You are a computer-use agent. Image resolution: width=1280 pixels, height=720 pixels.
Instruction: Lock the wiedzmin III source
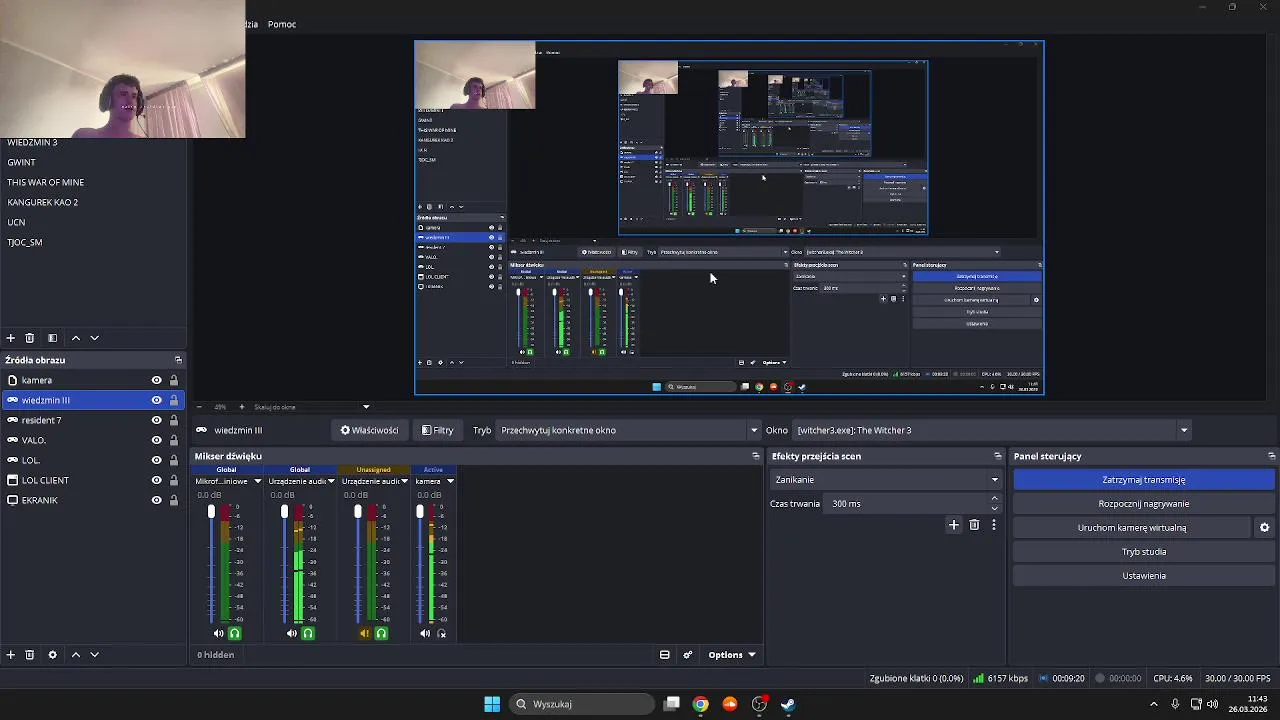pos(174,400)
